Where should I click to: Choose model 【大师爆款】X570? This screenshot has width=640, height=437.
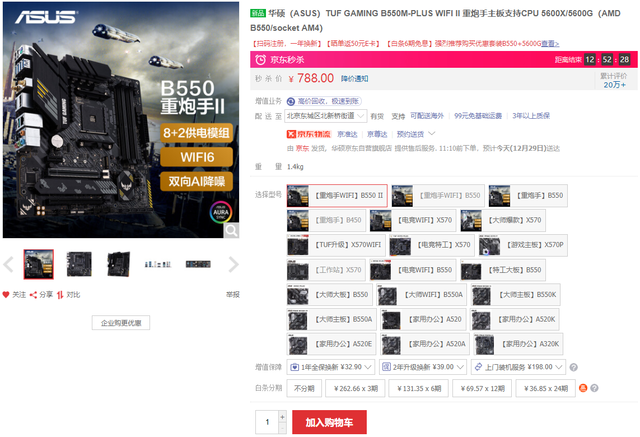pos(503,220)
